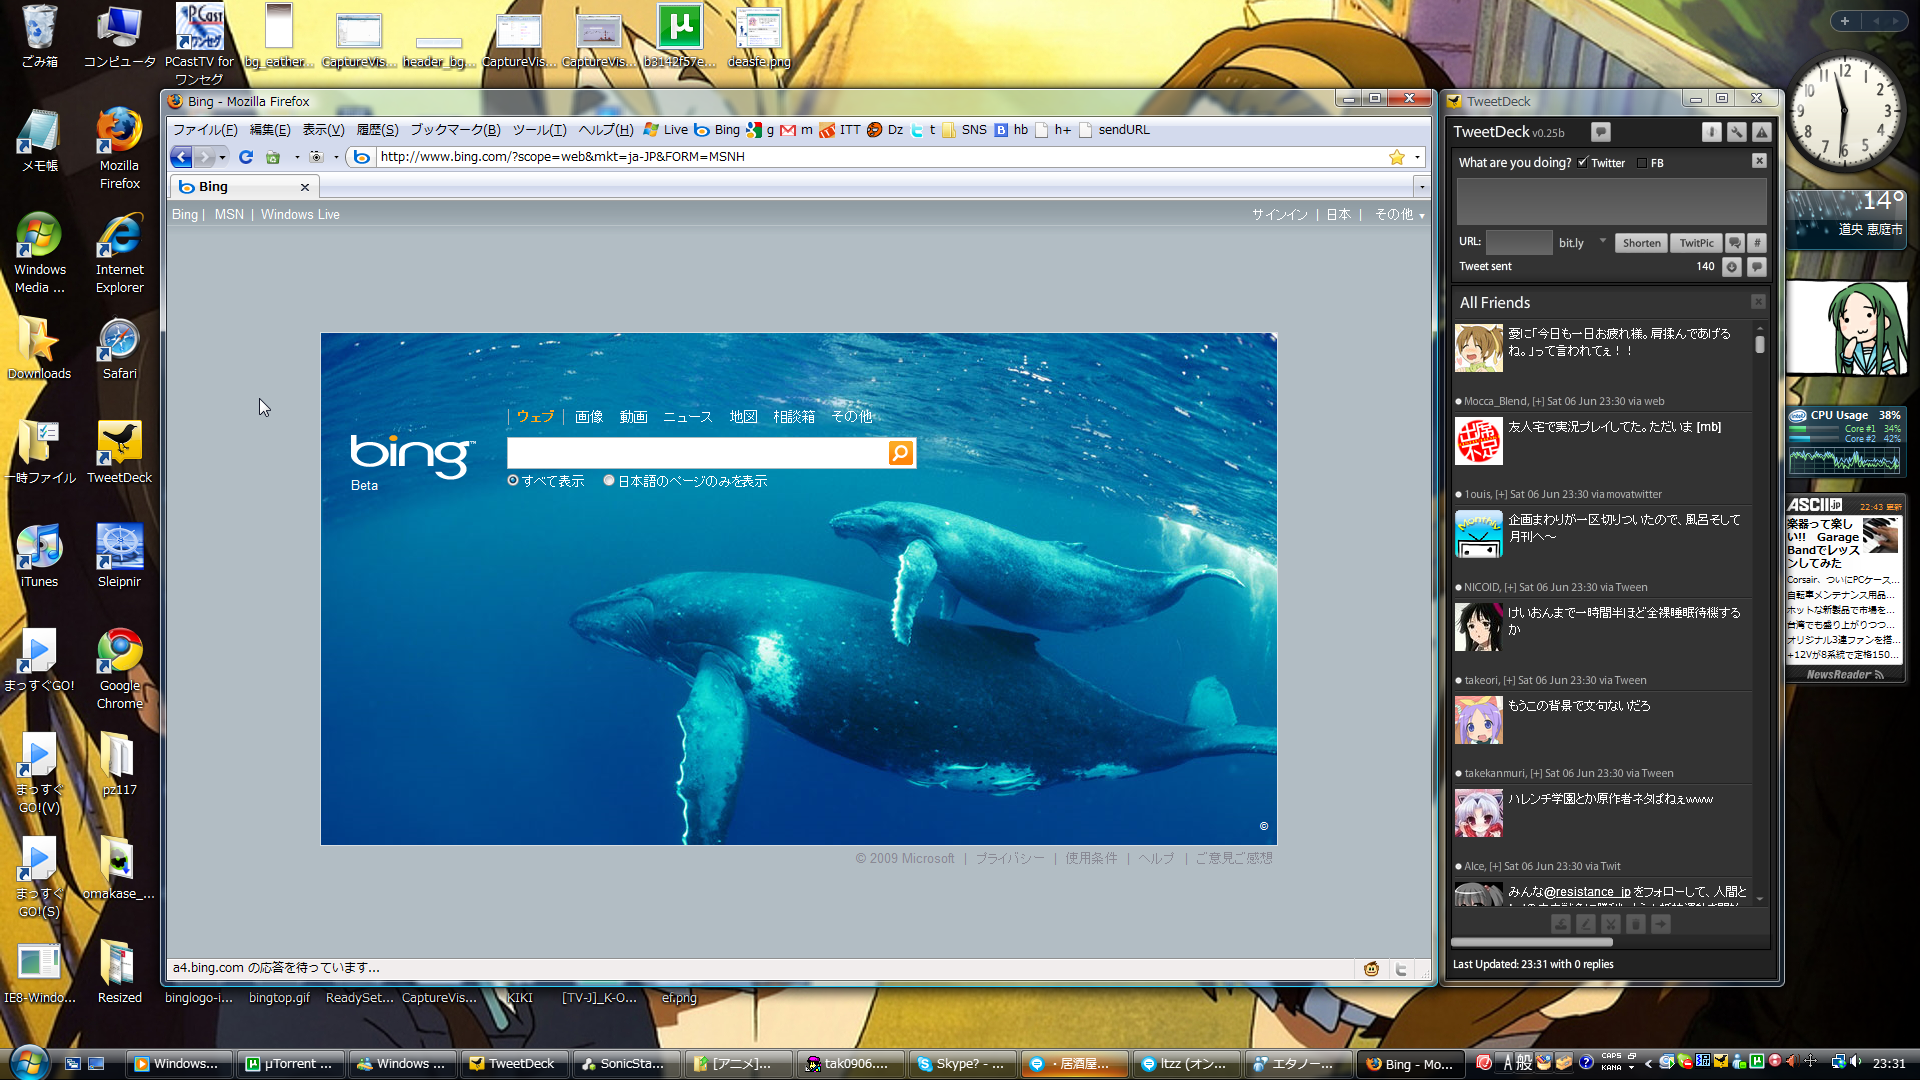Open Firefox address bar dropdown arrow
1920x1080 pixels.
(x=1417, y=157)
